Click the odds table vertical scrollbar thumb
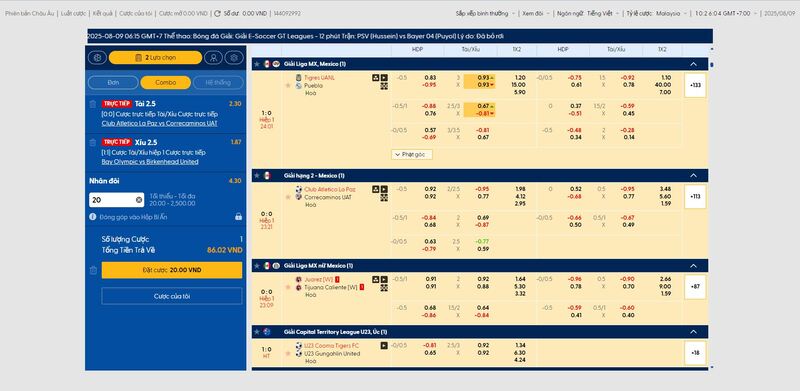800x391 pixels. click(x=712, y=65)
